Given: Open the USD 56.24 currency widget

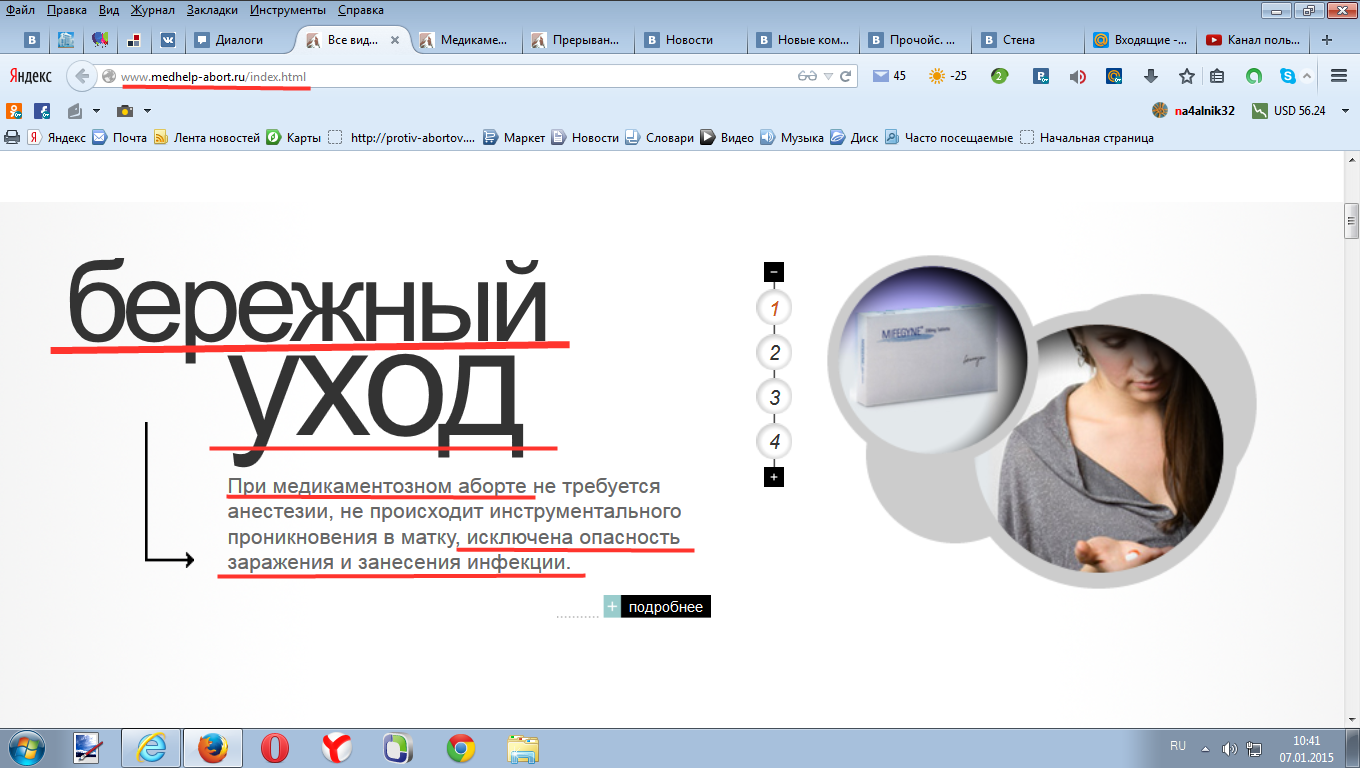Looking at the screenshot, I should tap(1289, 110).
